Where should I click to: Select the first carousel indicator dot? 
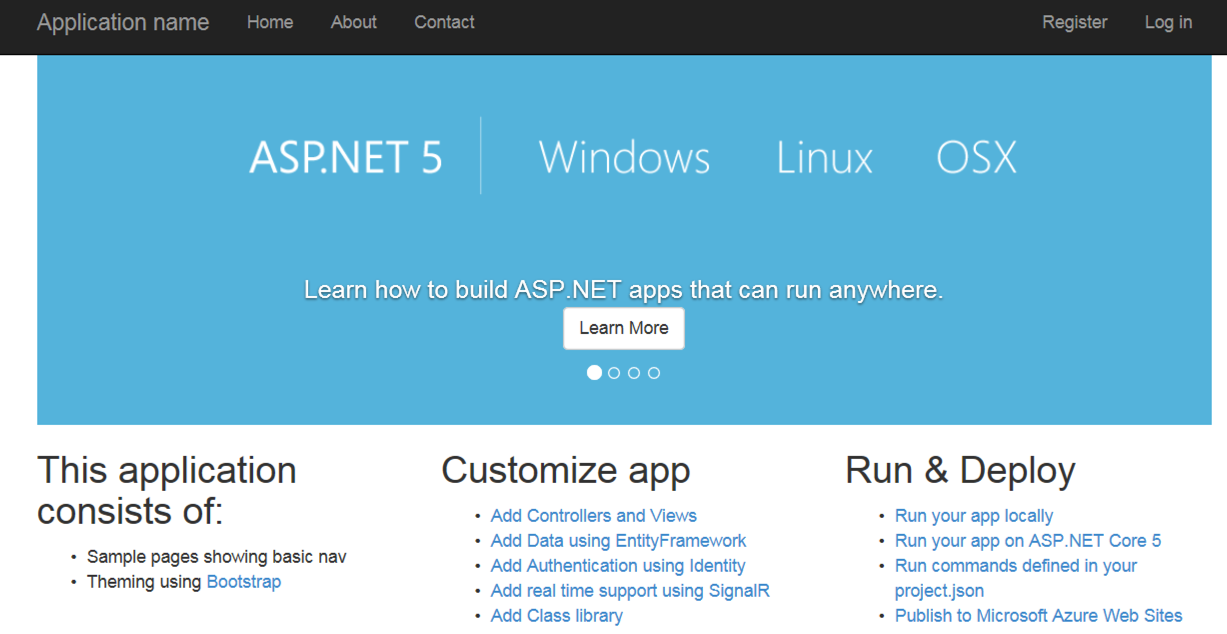click(594, 373)
